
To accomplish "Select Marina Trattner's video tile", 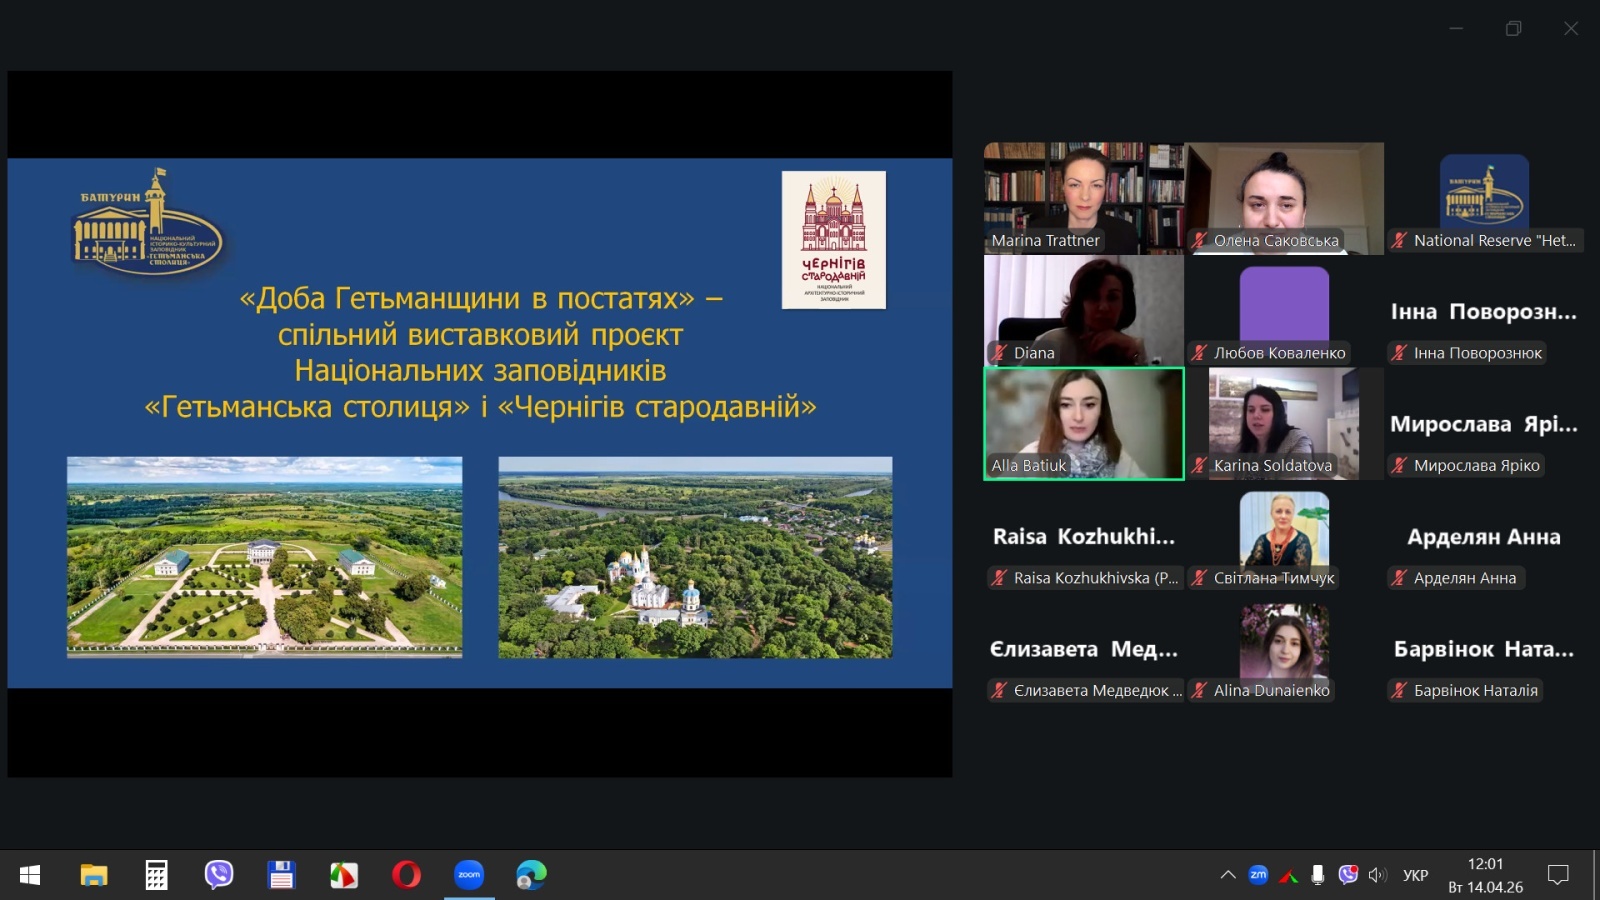I will (x=1084, y=197).
